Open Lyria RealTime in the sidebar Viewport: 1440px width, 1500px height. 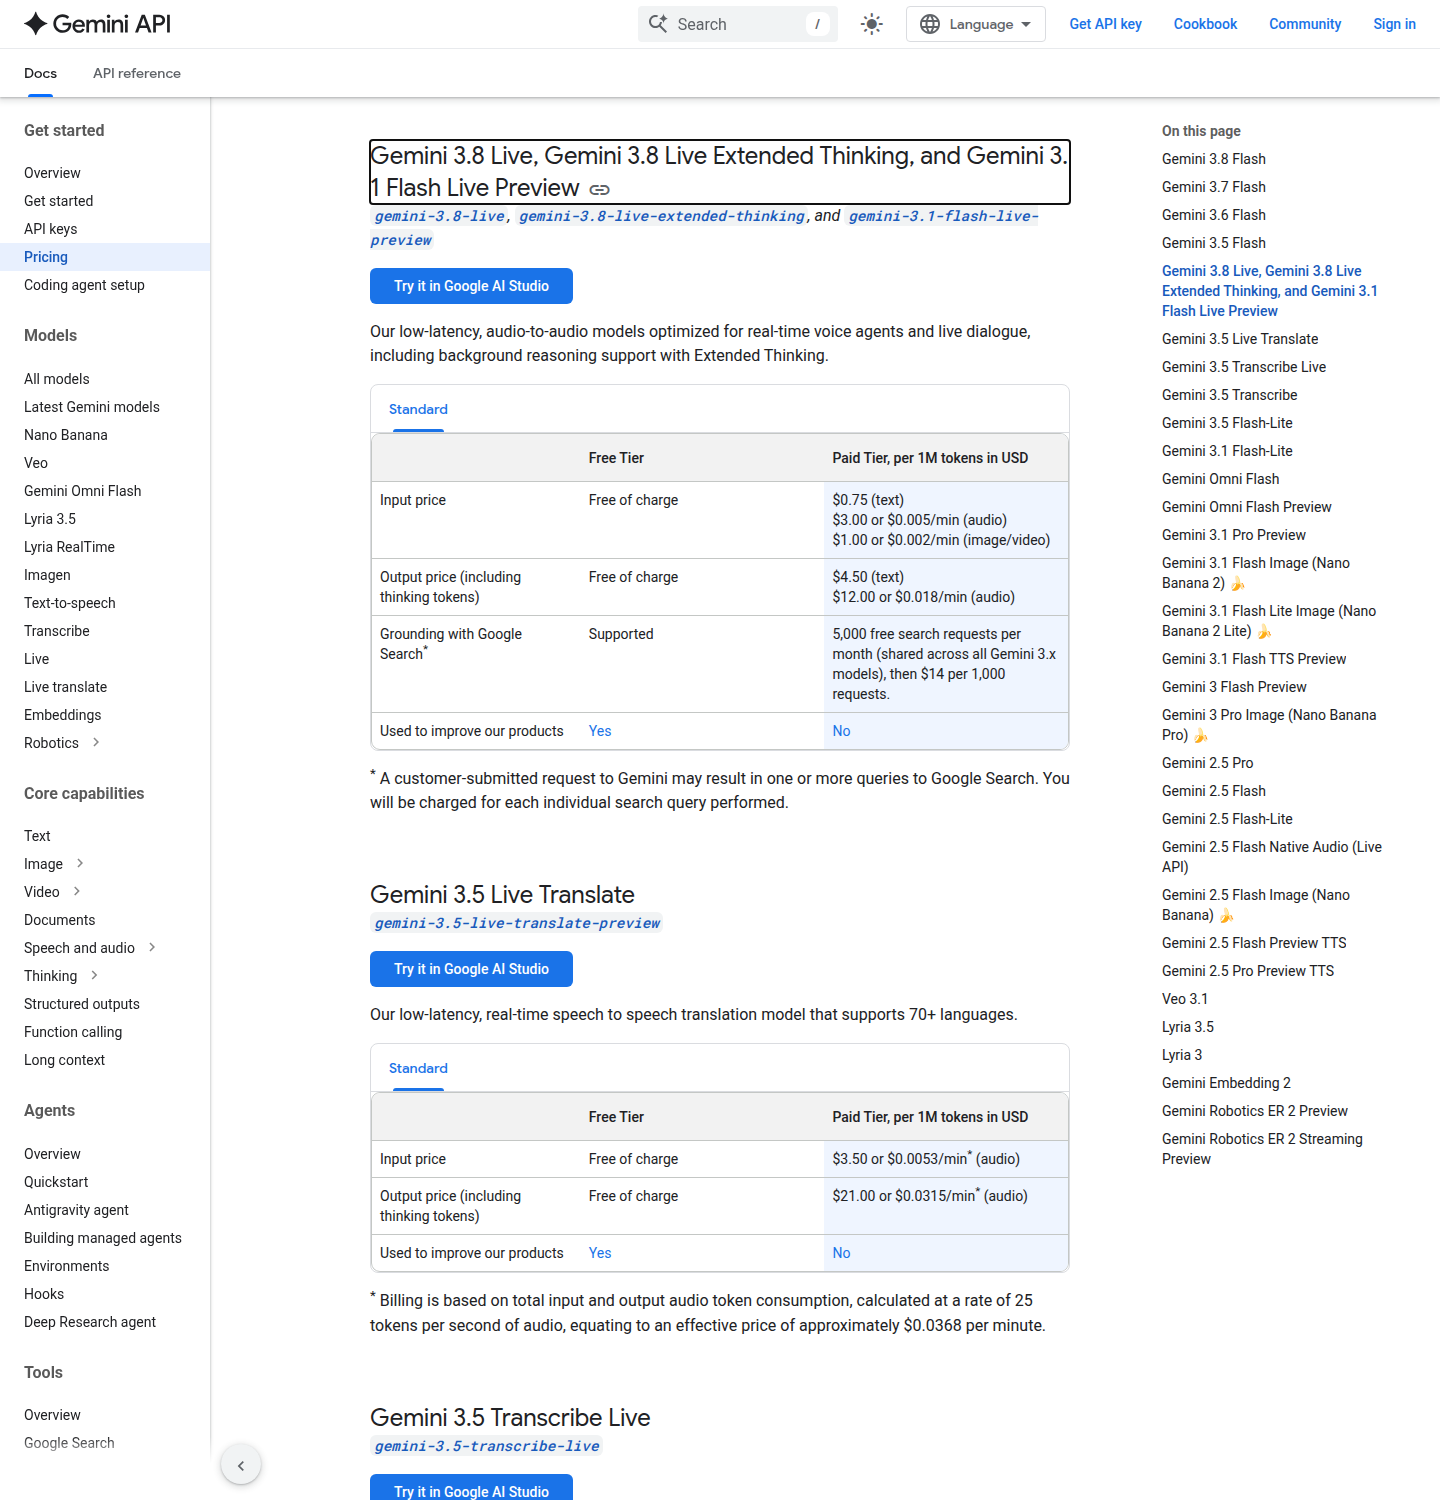[69, 547]
